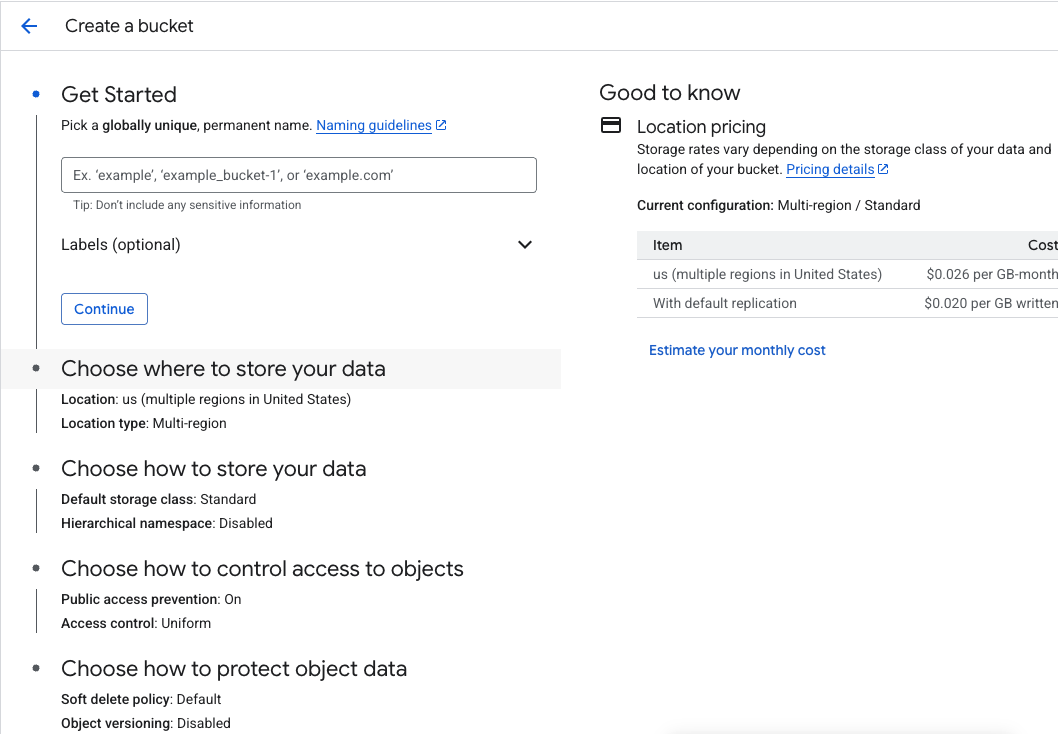Screen dimensions: 1058x734
Task: Click the back arrow to exit bucket creation
Action: [29, 26]
